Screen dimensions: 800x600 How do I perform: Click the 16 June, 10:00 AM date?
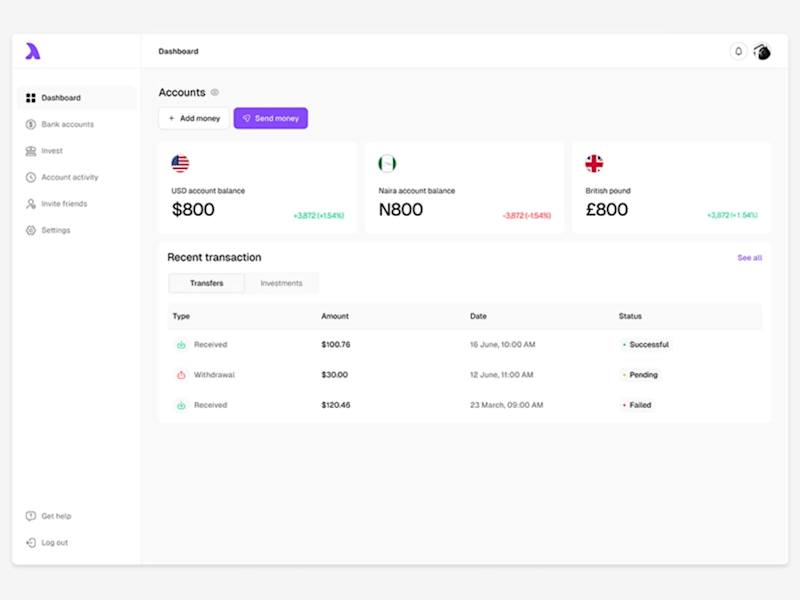point(503,344)
